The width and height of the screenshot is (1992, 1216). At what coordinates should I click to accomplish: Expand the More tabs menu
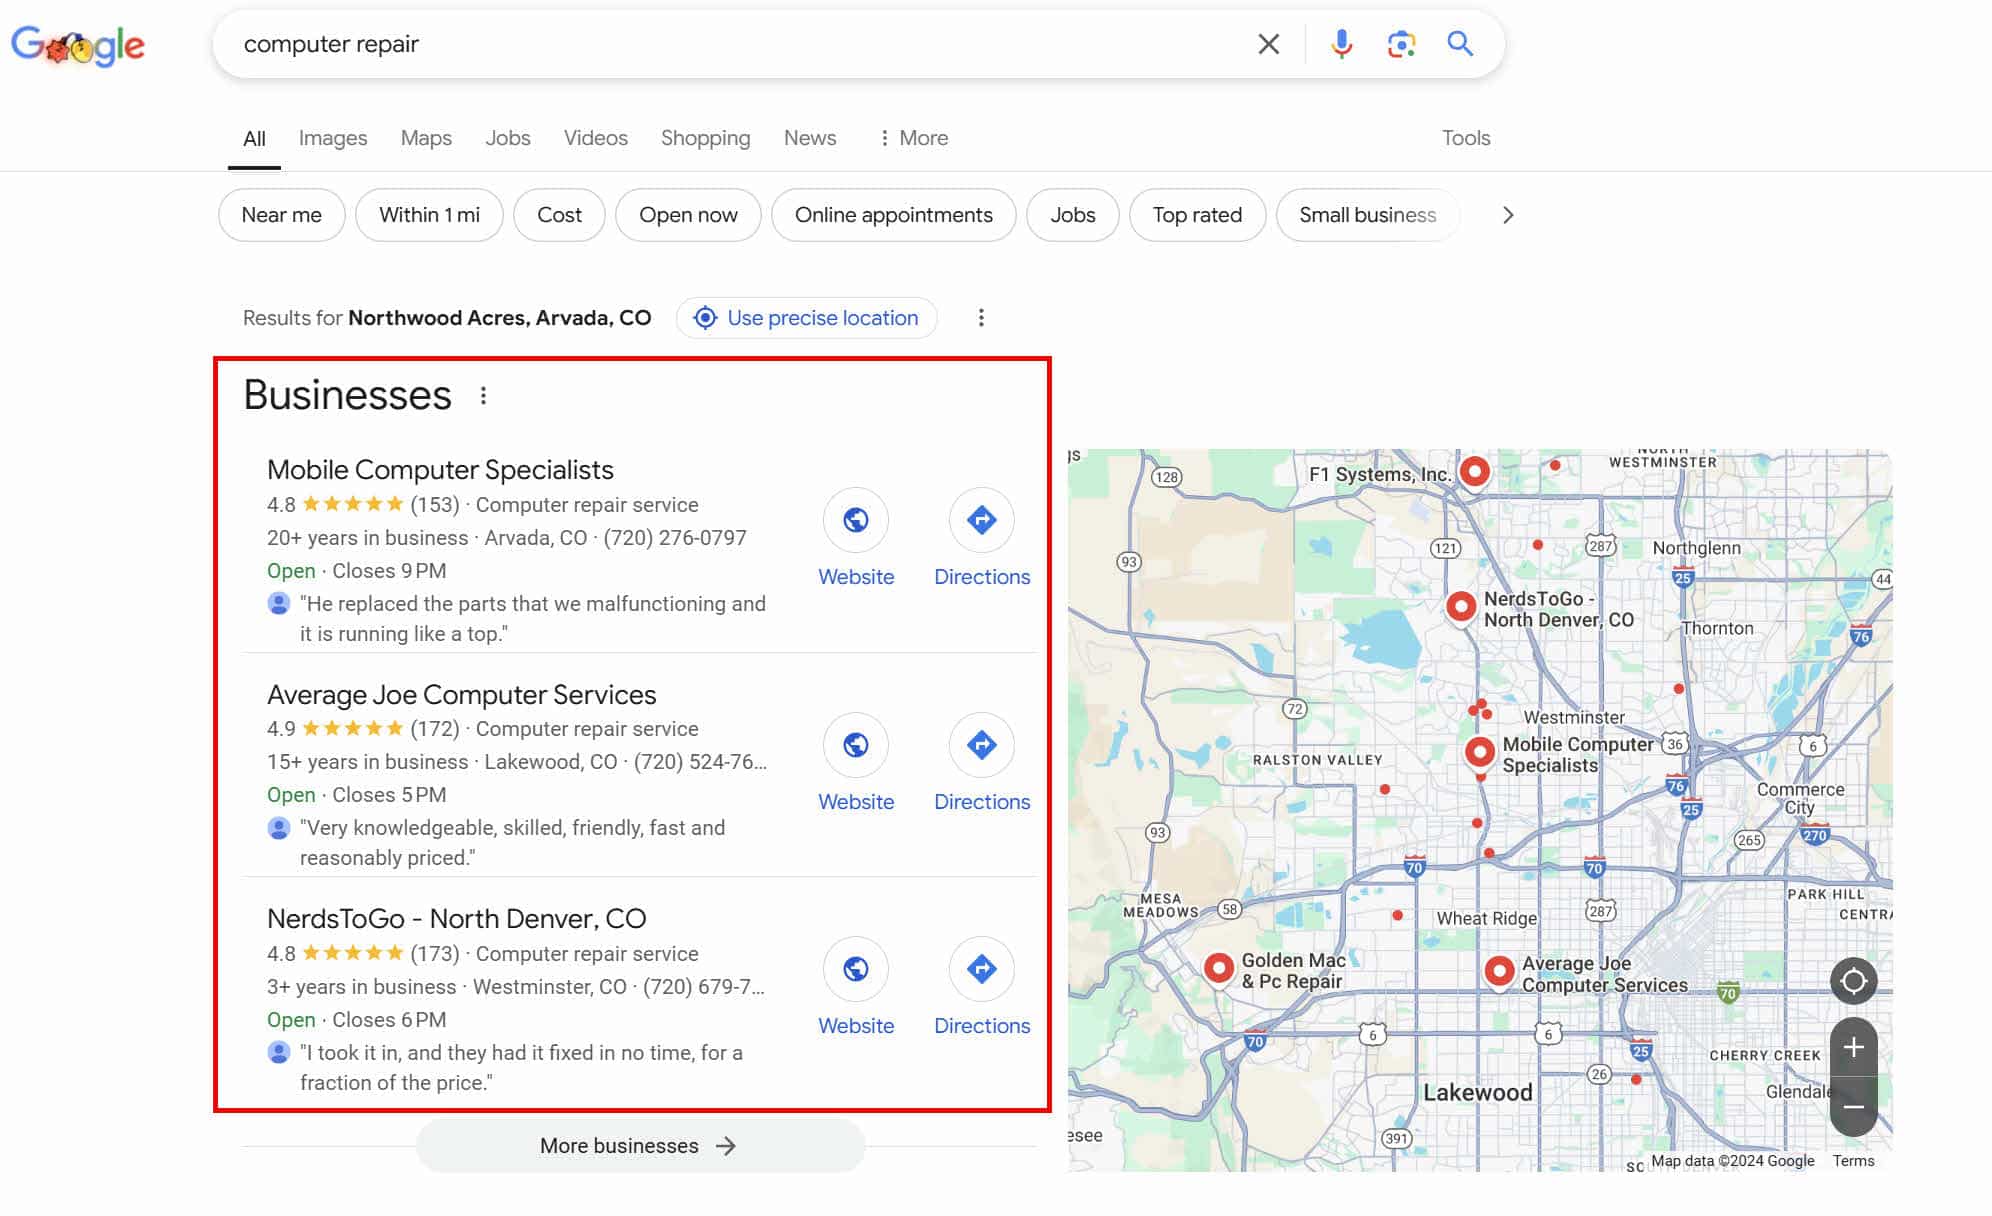point(913,138)
